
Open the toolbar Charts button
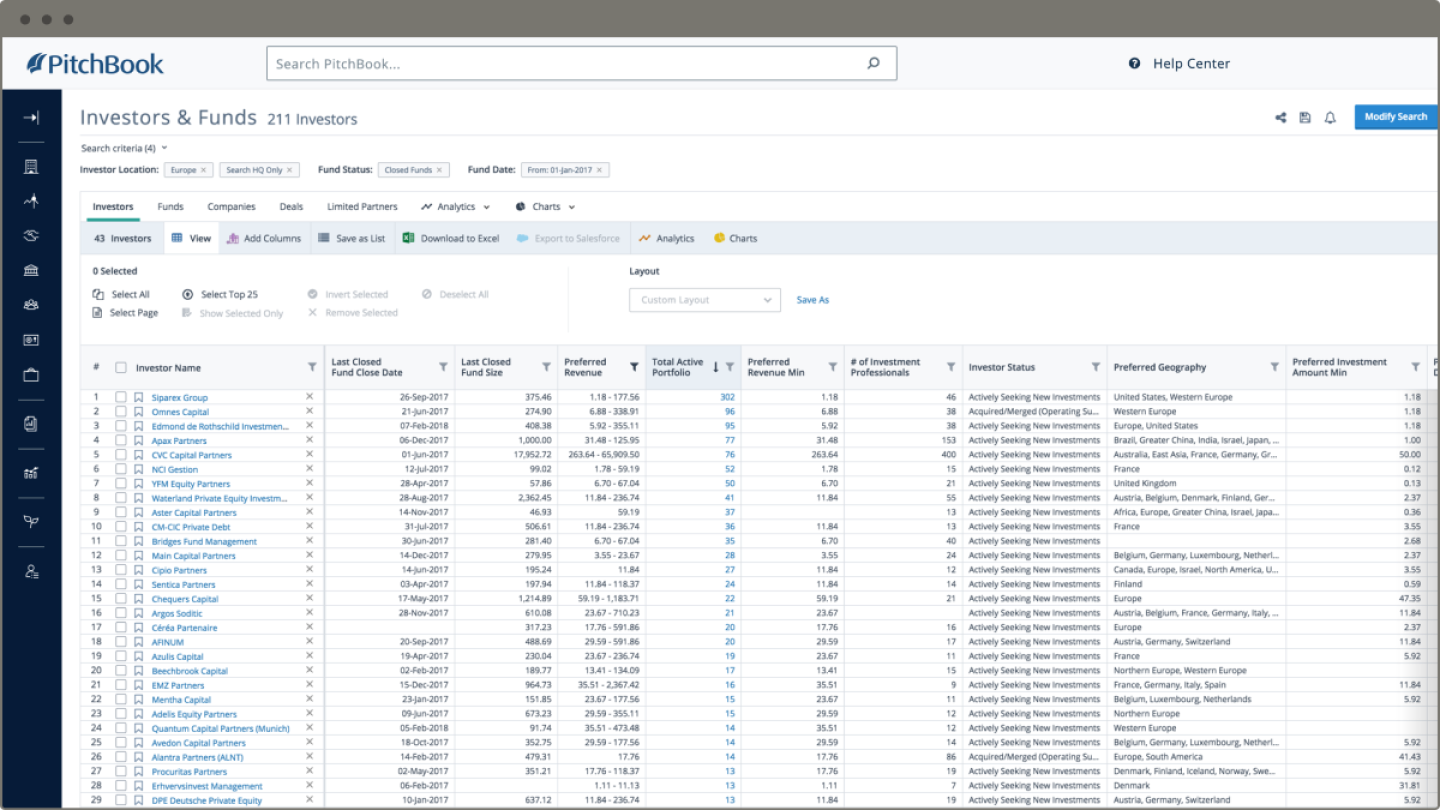click(x=735, y=238)
